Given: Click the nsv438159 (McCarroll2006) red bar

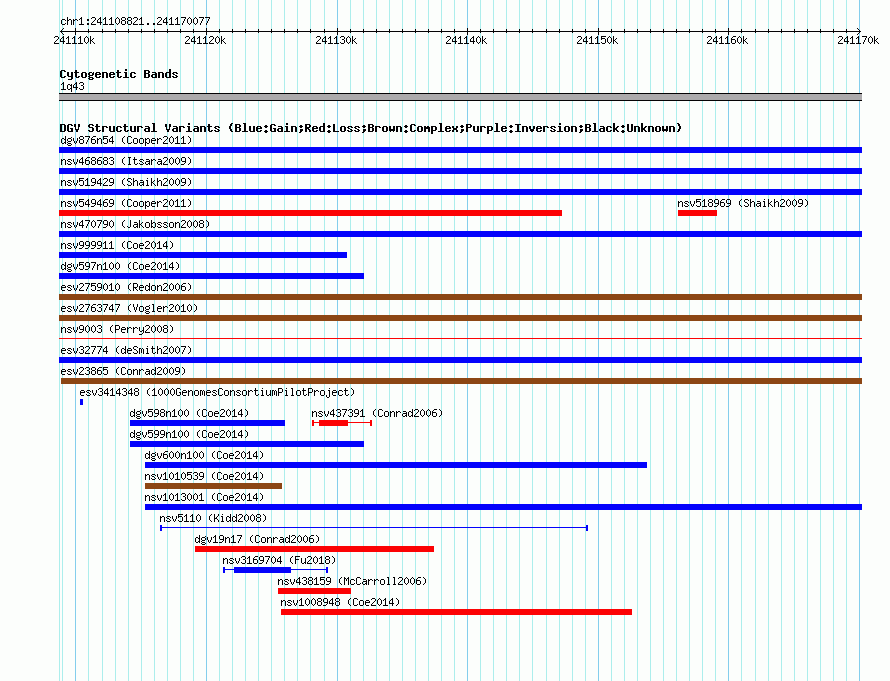Looking at the screenshot, I should pyautogui.click(x=314, y=591).
